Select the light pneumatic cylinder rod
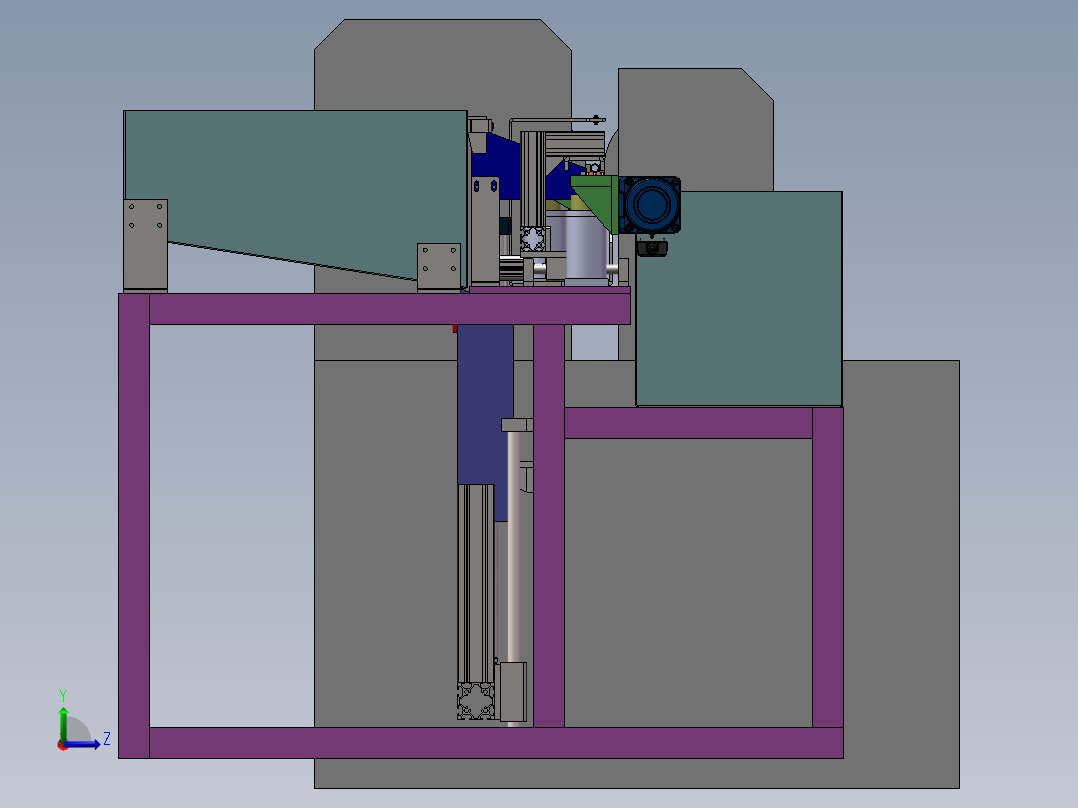Viewport: 1078px width, 808px height. (x=514, y=547)
